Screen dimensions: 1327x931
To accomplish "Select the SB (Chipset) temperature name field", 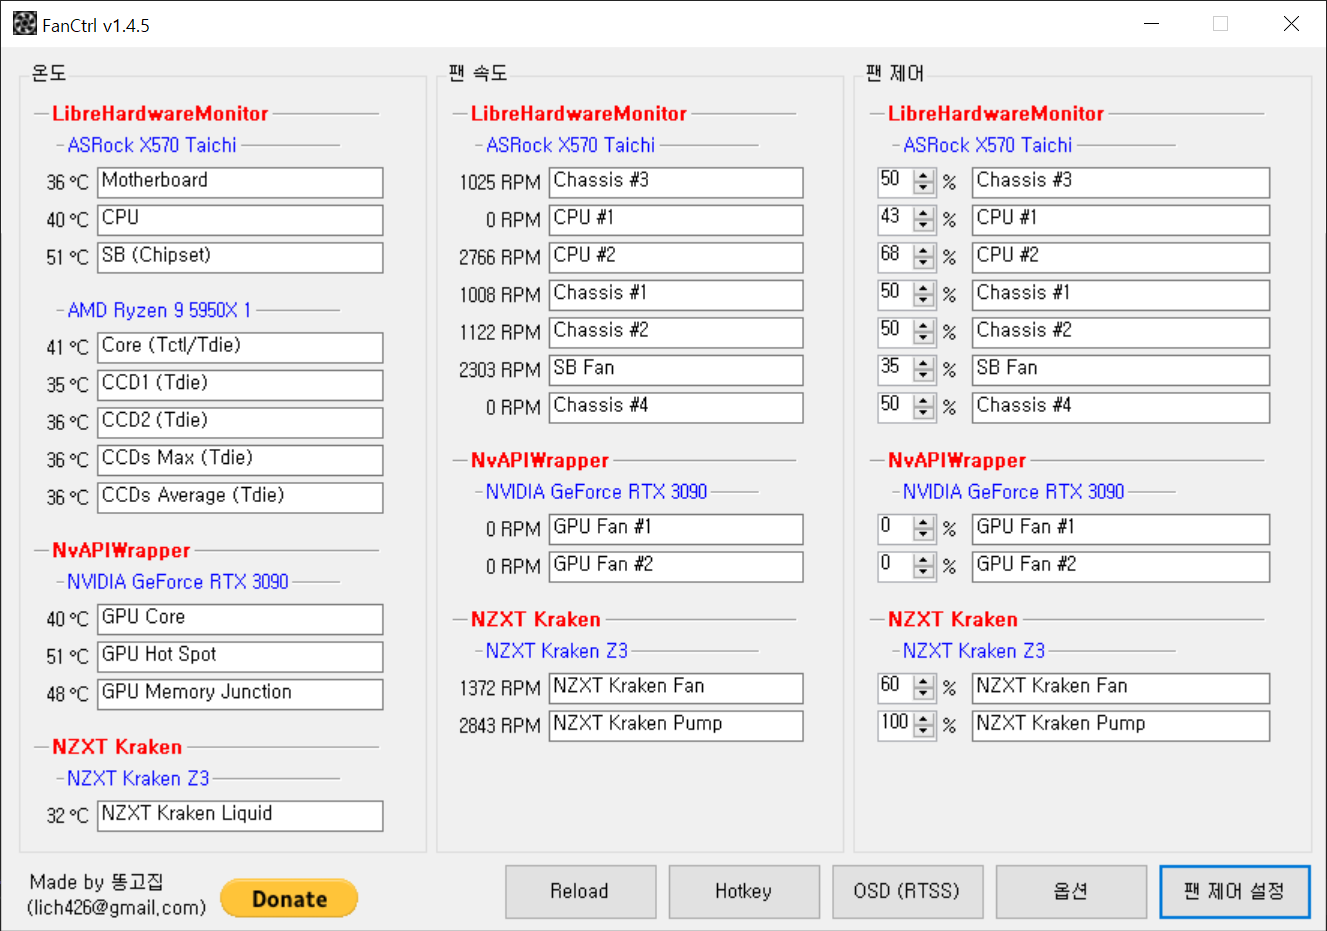I will coord(240,257).
